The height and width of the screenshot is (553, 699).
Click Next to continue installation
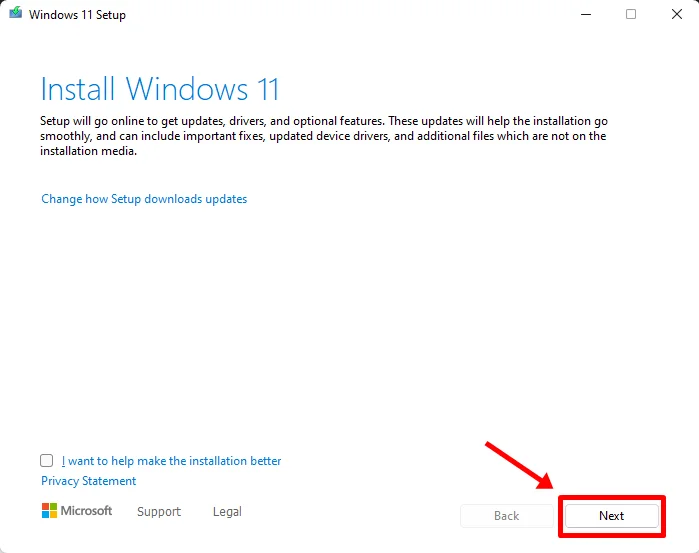pos(612,516)
